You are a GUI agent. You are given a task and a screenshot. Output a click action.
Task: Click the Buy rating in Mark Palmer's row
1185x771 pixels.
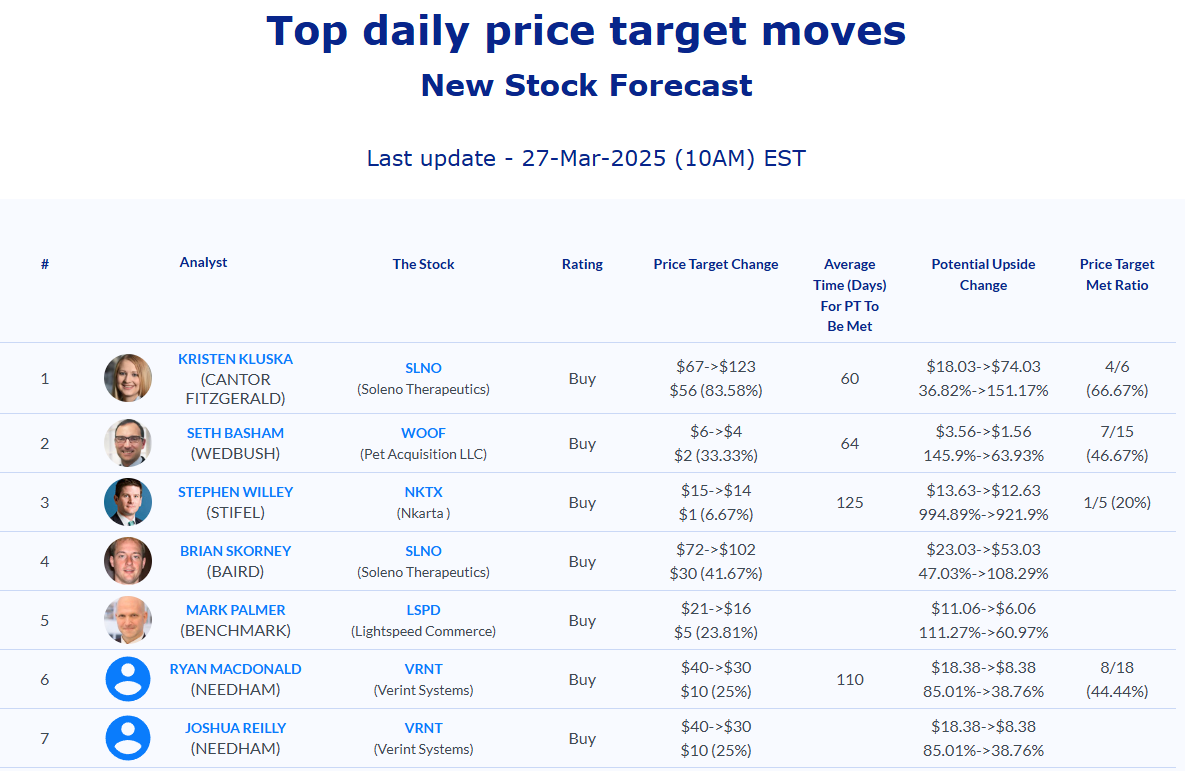pos(582,621)
